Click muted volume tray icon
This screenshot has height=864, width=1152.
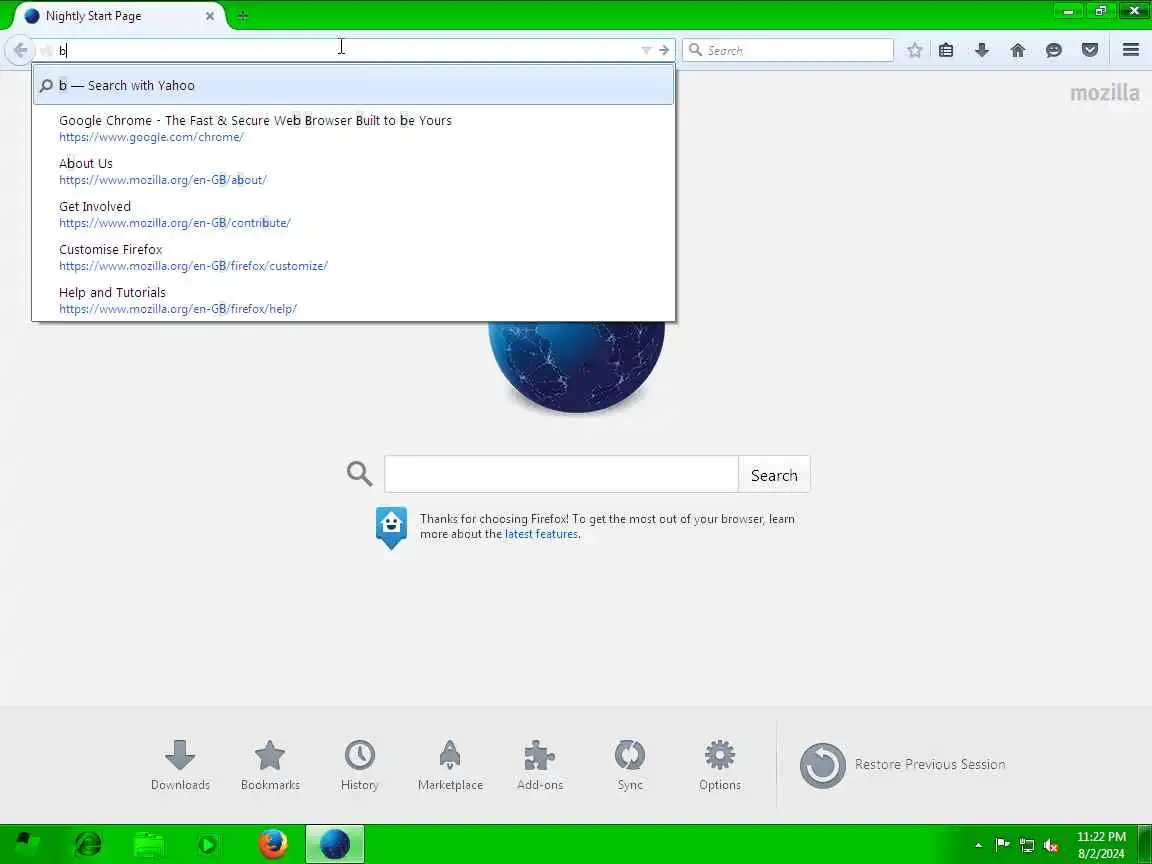[1051, 846]
